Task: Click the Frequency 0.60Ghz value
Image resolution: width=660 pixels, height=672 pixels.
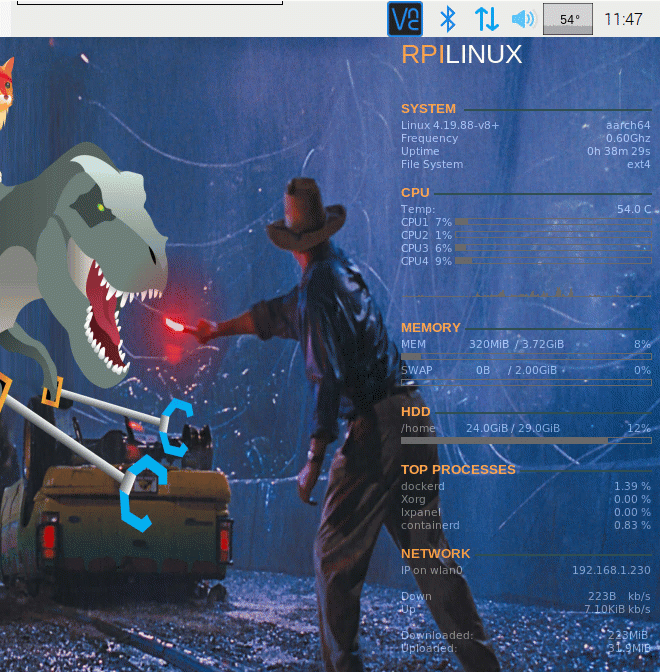Action: point(628,138)
